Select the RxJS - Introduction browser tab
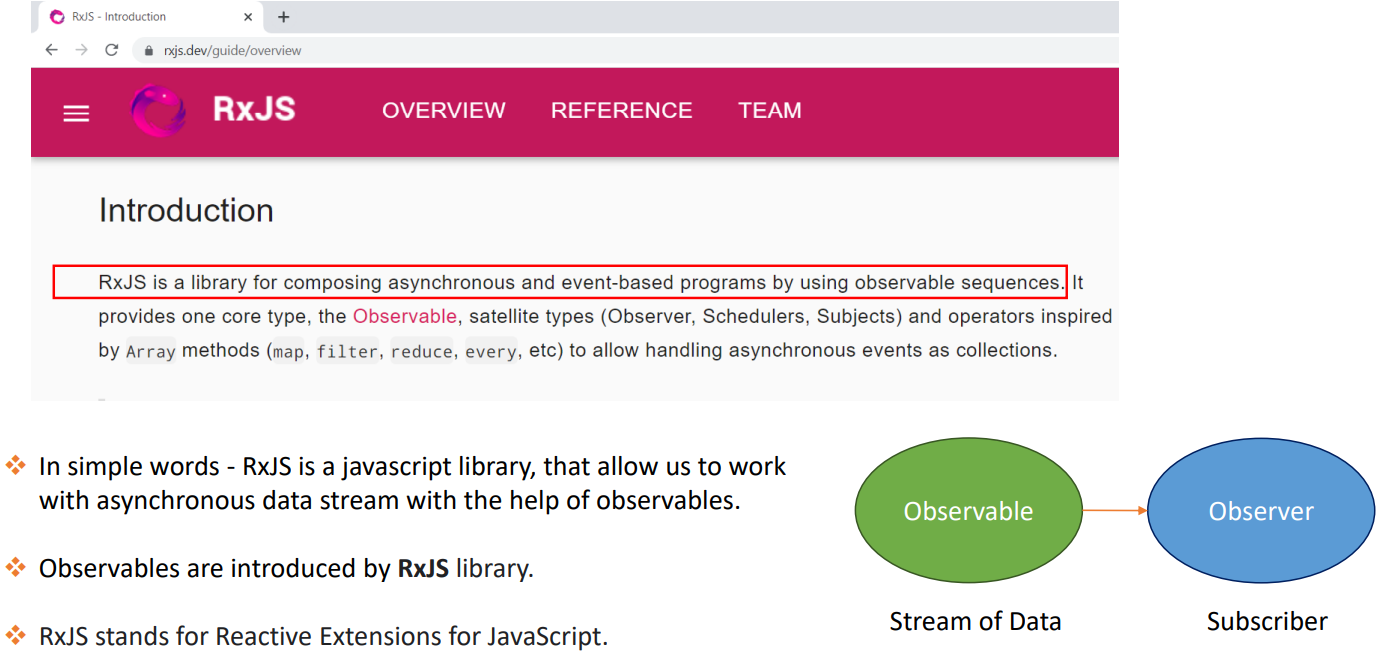 (151, 17)
